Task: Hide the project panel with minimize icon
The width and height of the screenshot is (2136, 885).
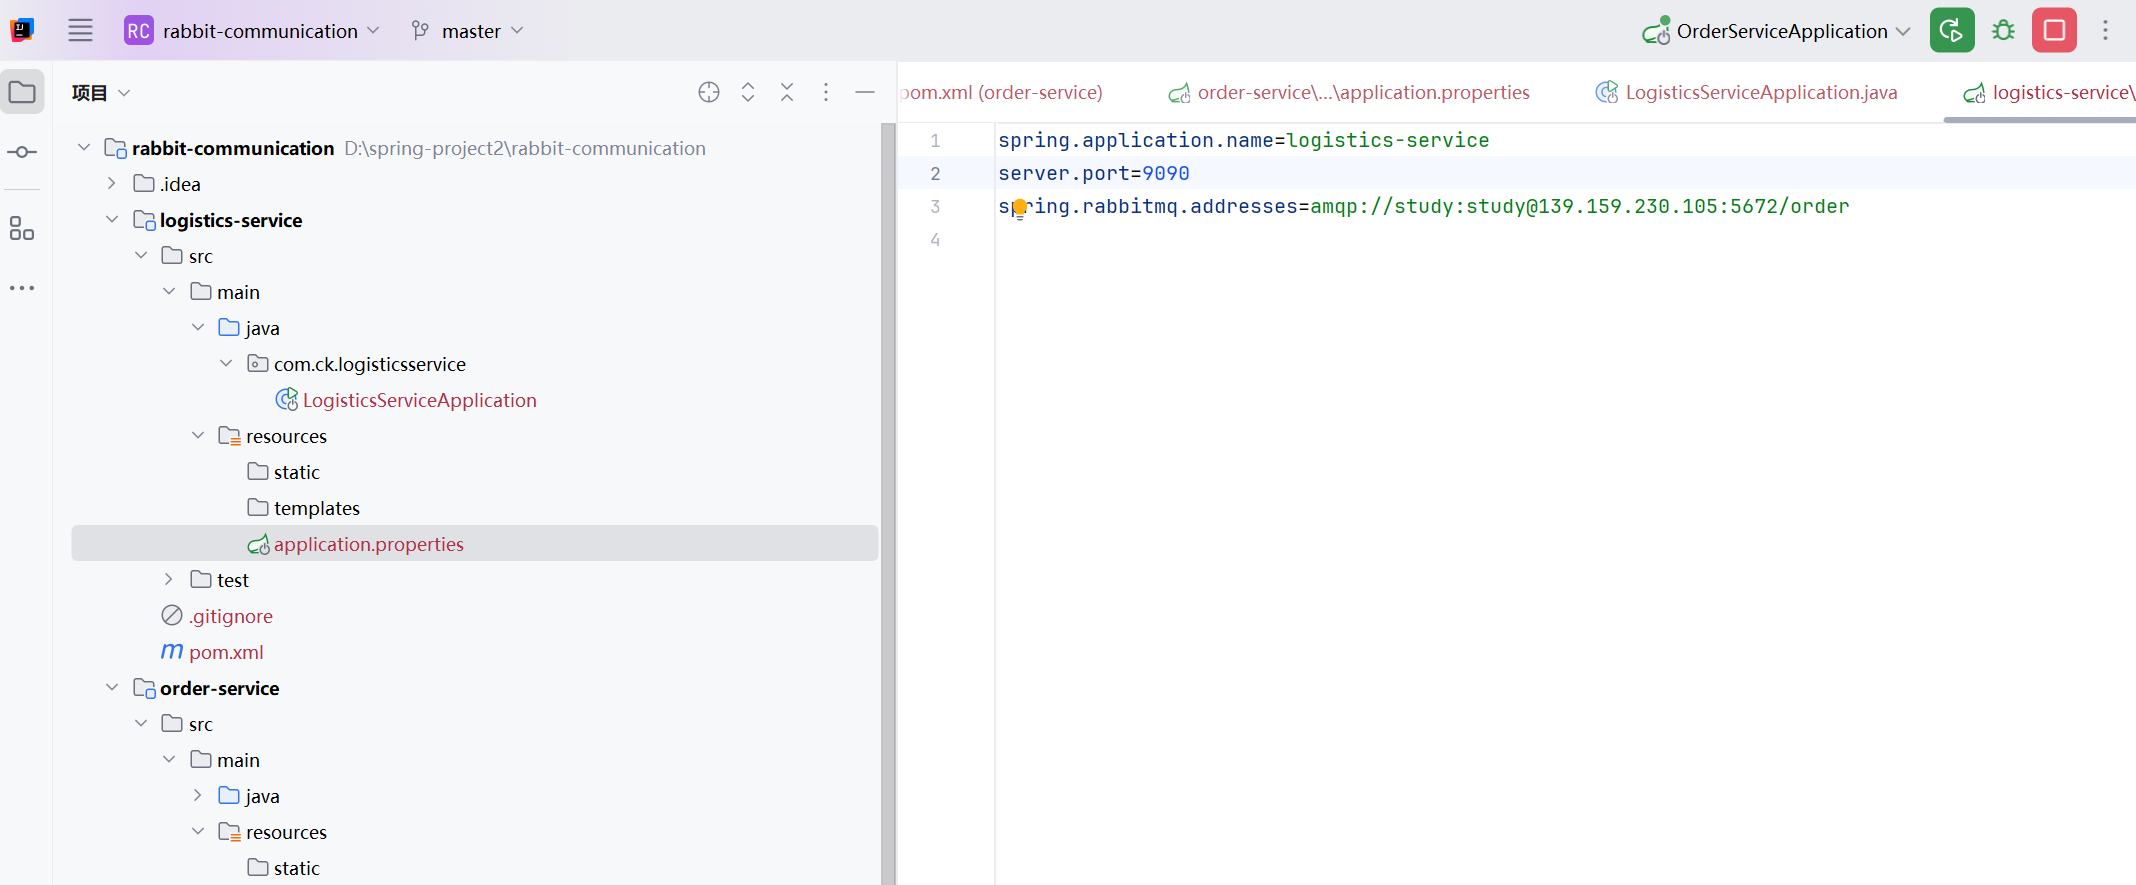Action: [x=865, y=92]
